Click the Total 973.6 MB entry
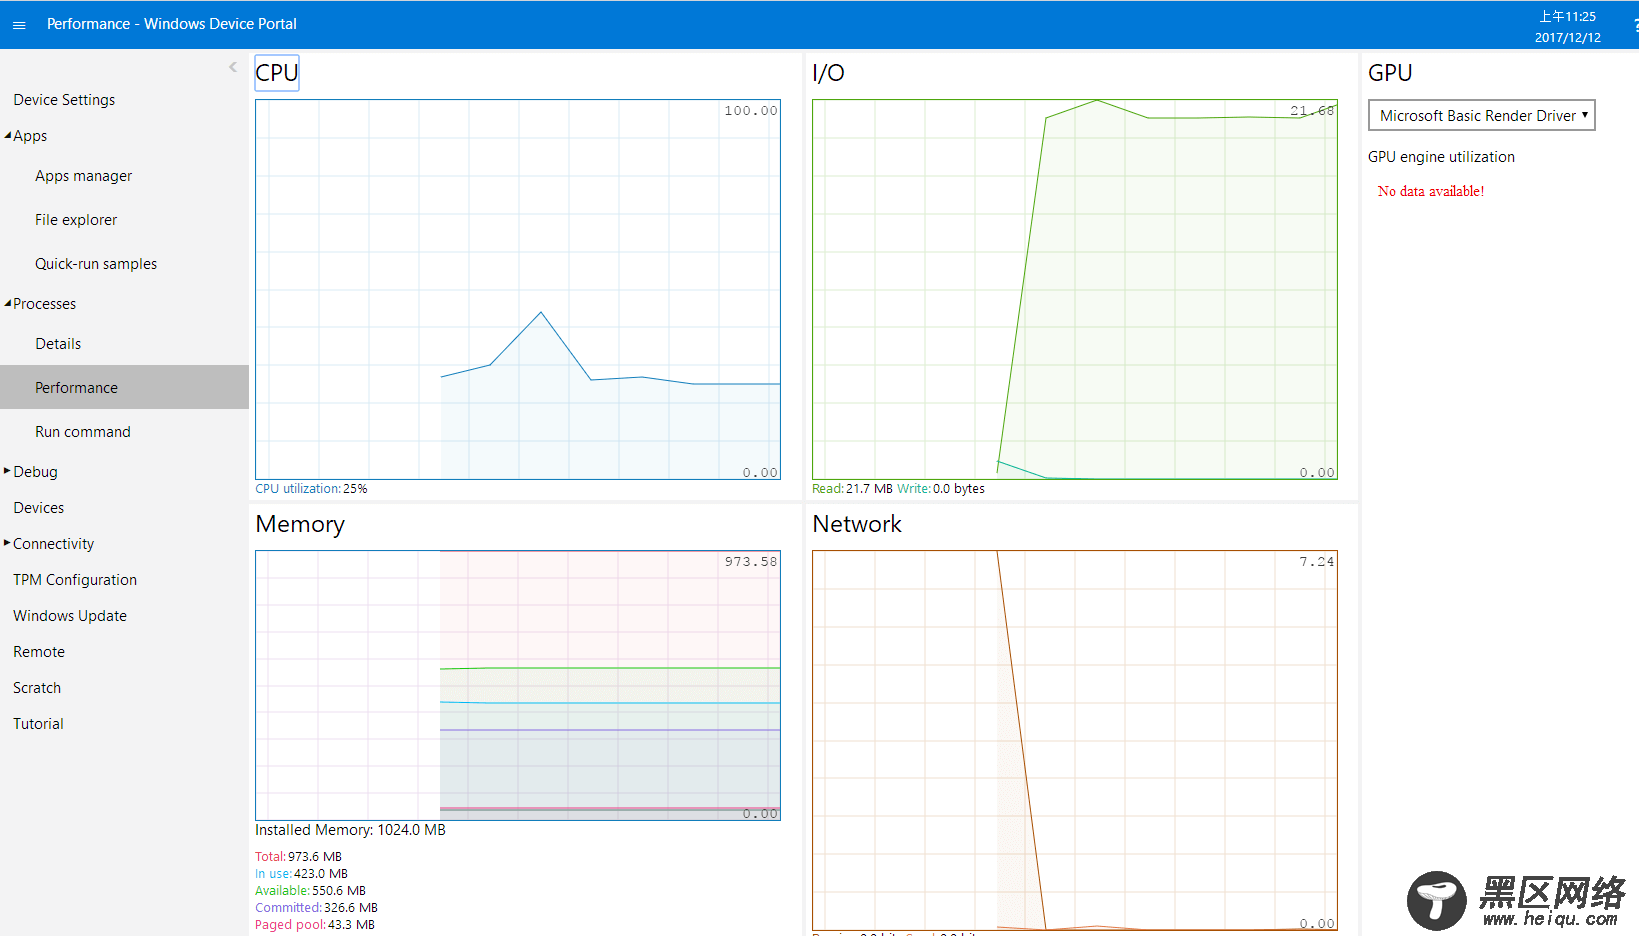The height and width of the screenshot is (936, 1639). click(298, 857)
